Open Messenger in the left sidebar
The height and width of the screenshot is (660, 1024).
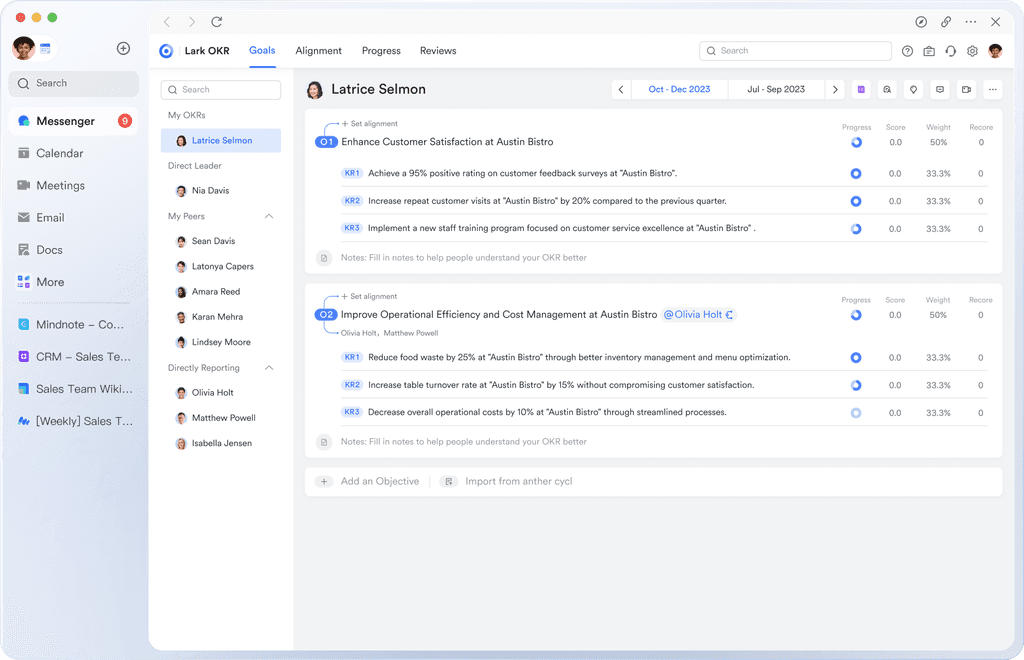pos(73,121)
